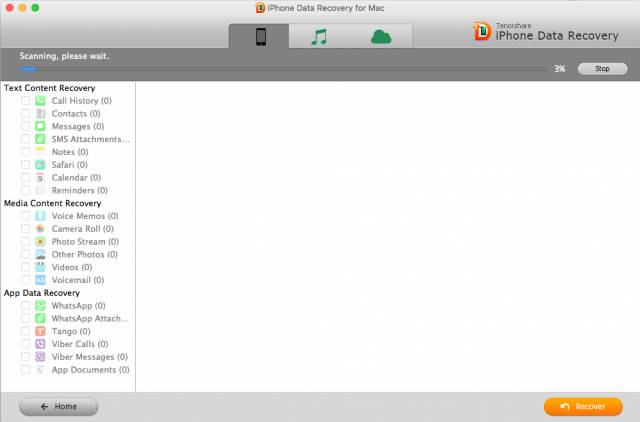Click the Call History phone icon
Image resolution: width=640 pixels, height=422 pixels.
(40, 100)
